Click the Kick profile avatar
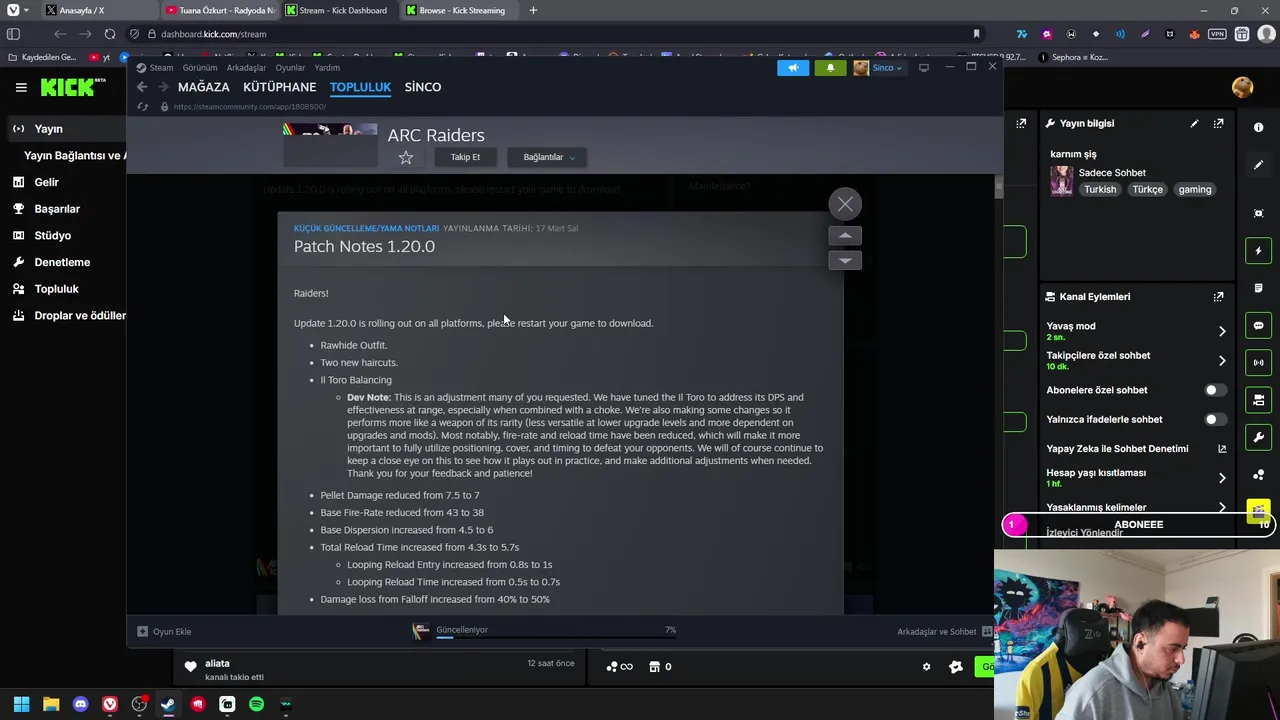The image size is (1280, 720). coord(1243,88)
